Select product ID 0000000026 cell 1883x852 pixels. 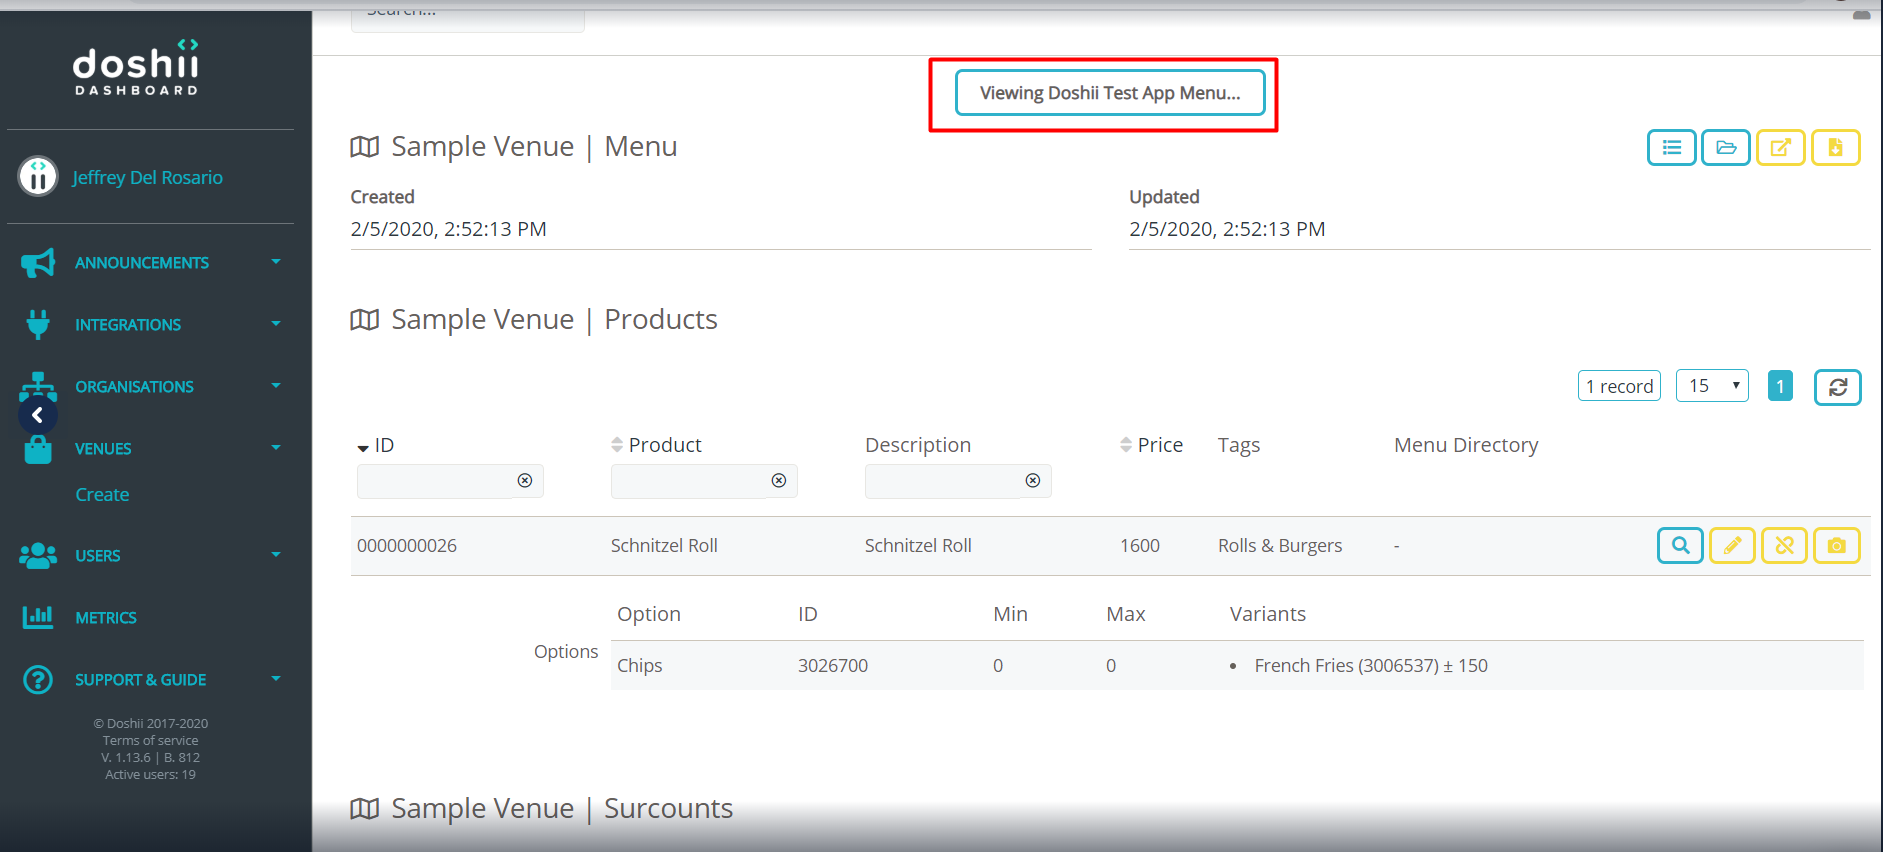407,546
